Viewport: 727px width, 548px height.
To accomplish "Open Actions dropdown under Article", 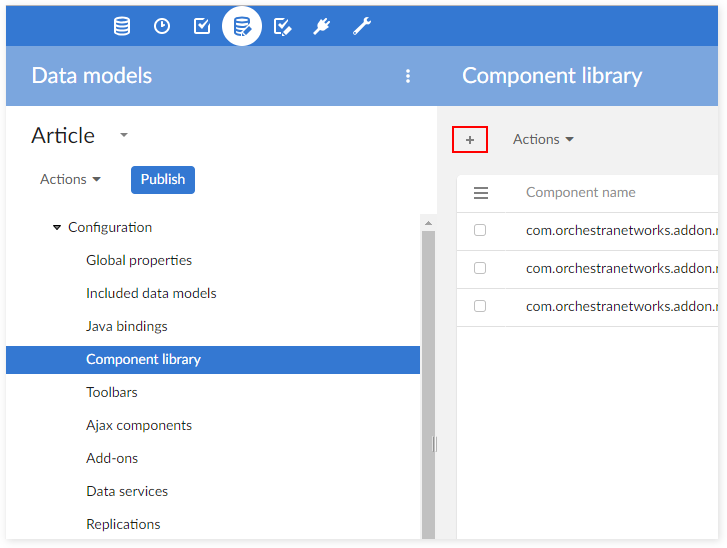I will point(70,180).
